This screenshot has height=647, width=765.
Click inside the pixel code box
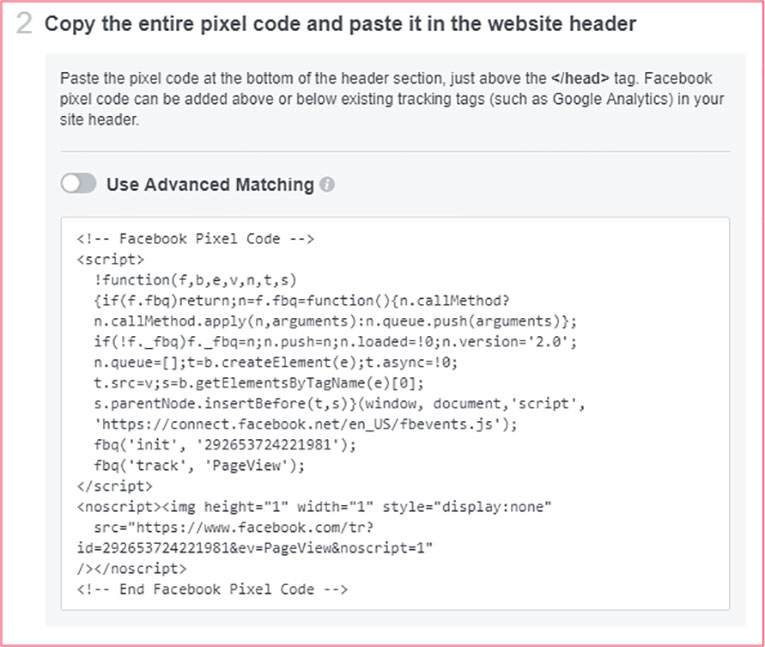(395, 414)
